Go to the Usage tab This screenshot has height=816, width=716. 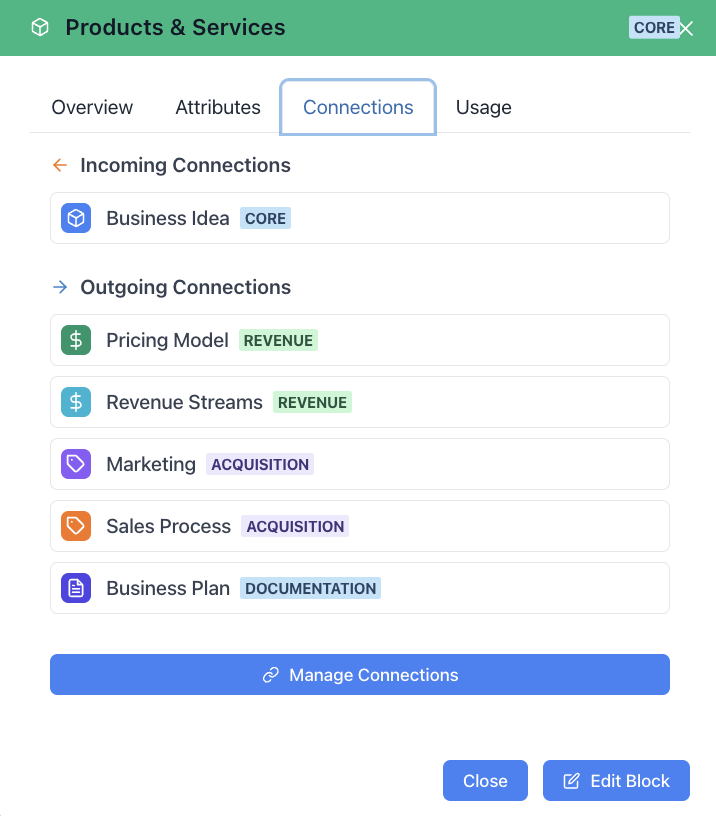(x=484, y=107)
